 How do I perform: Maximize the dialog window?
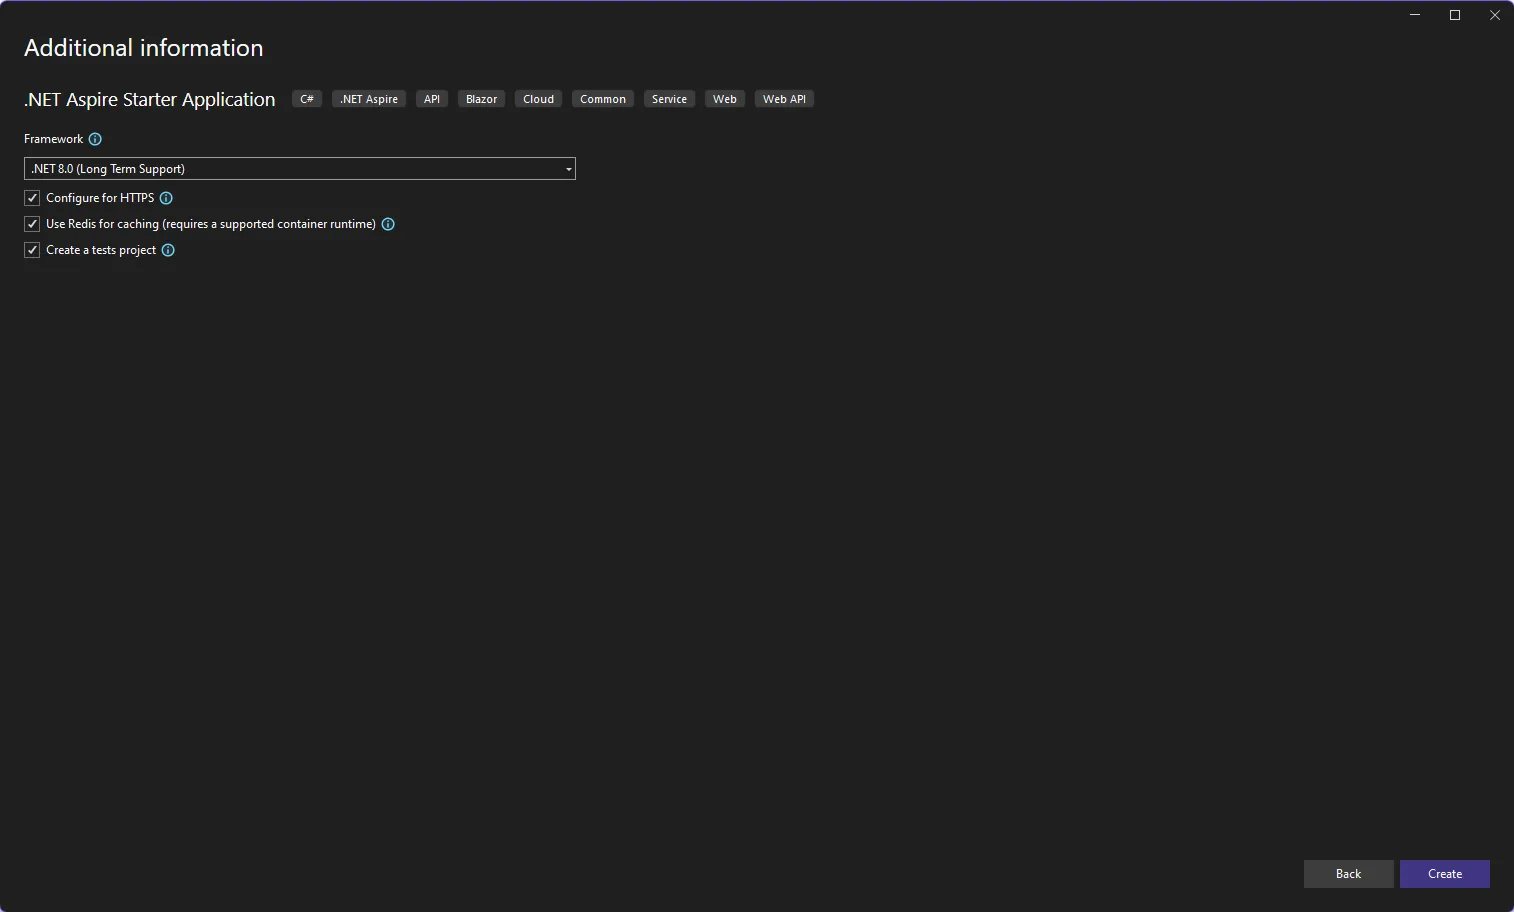pyautogui.click(x=1455, y=15)
